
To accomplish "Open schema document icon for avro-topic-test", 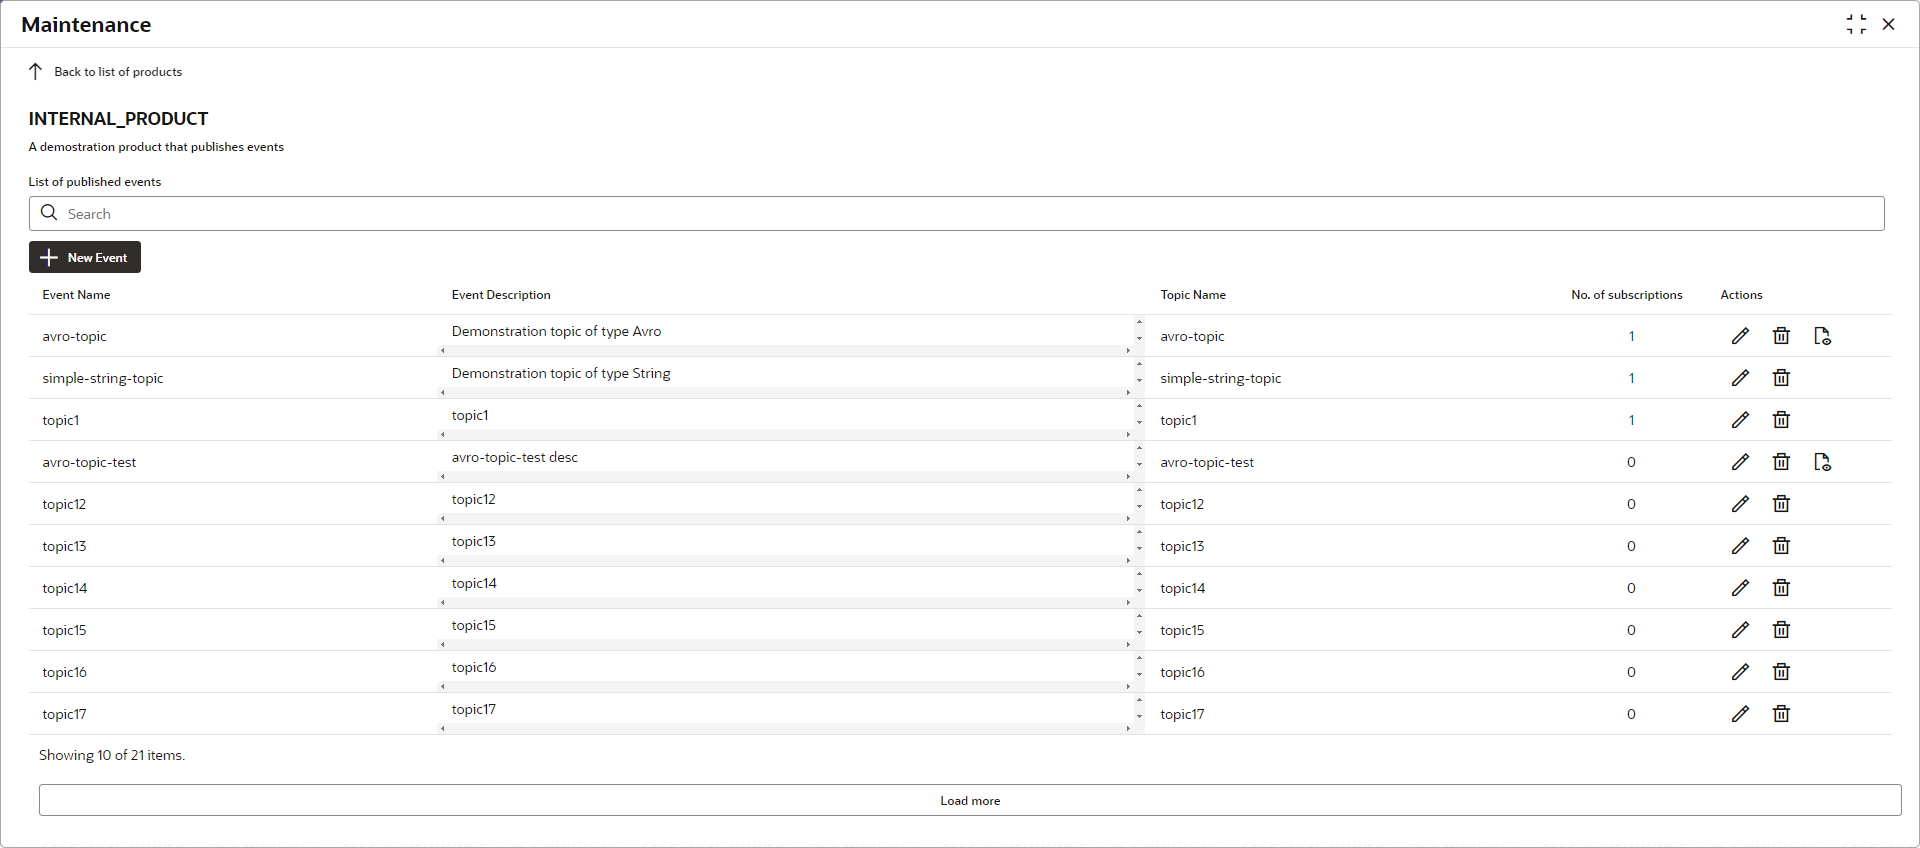I will pos(1822,462).
